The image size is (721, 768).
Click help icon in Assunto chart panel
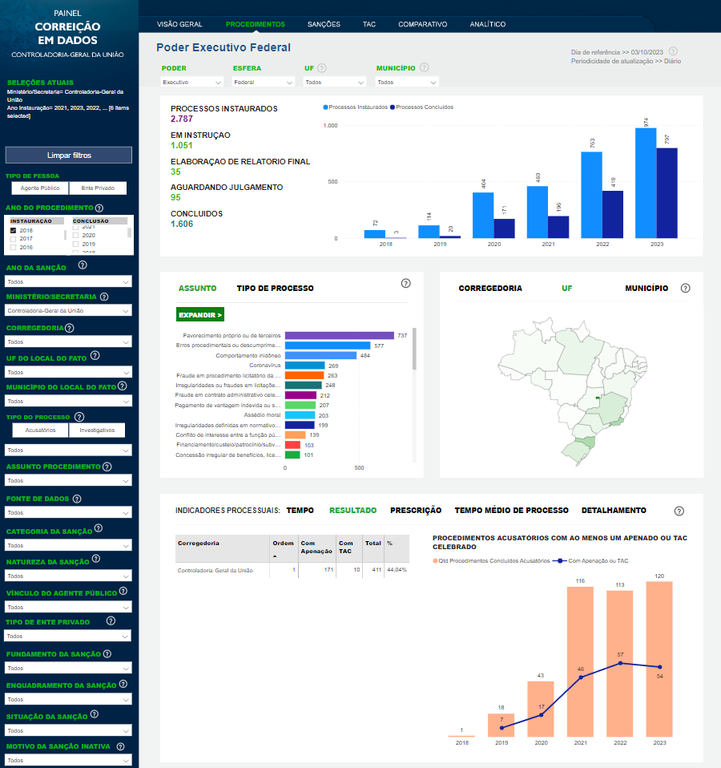pos(405,284)
